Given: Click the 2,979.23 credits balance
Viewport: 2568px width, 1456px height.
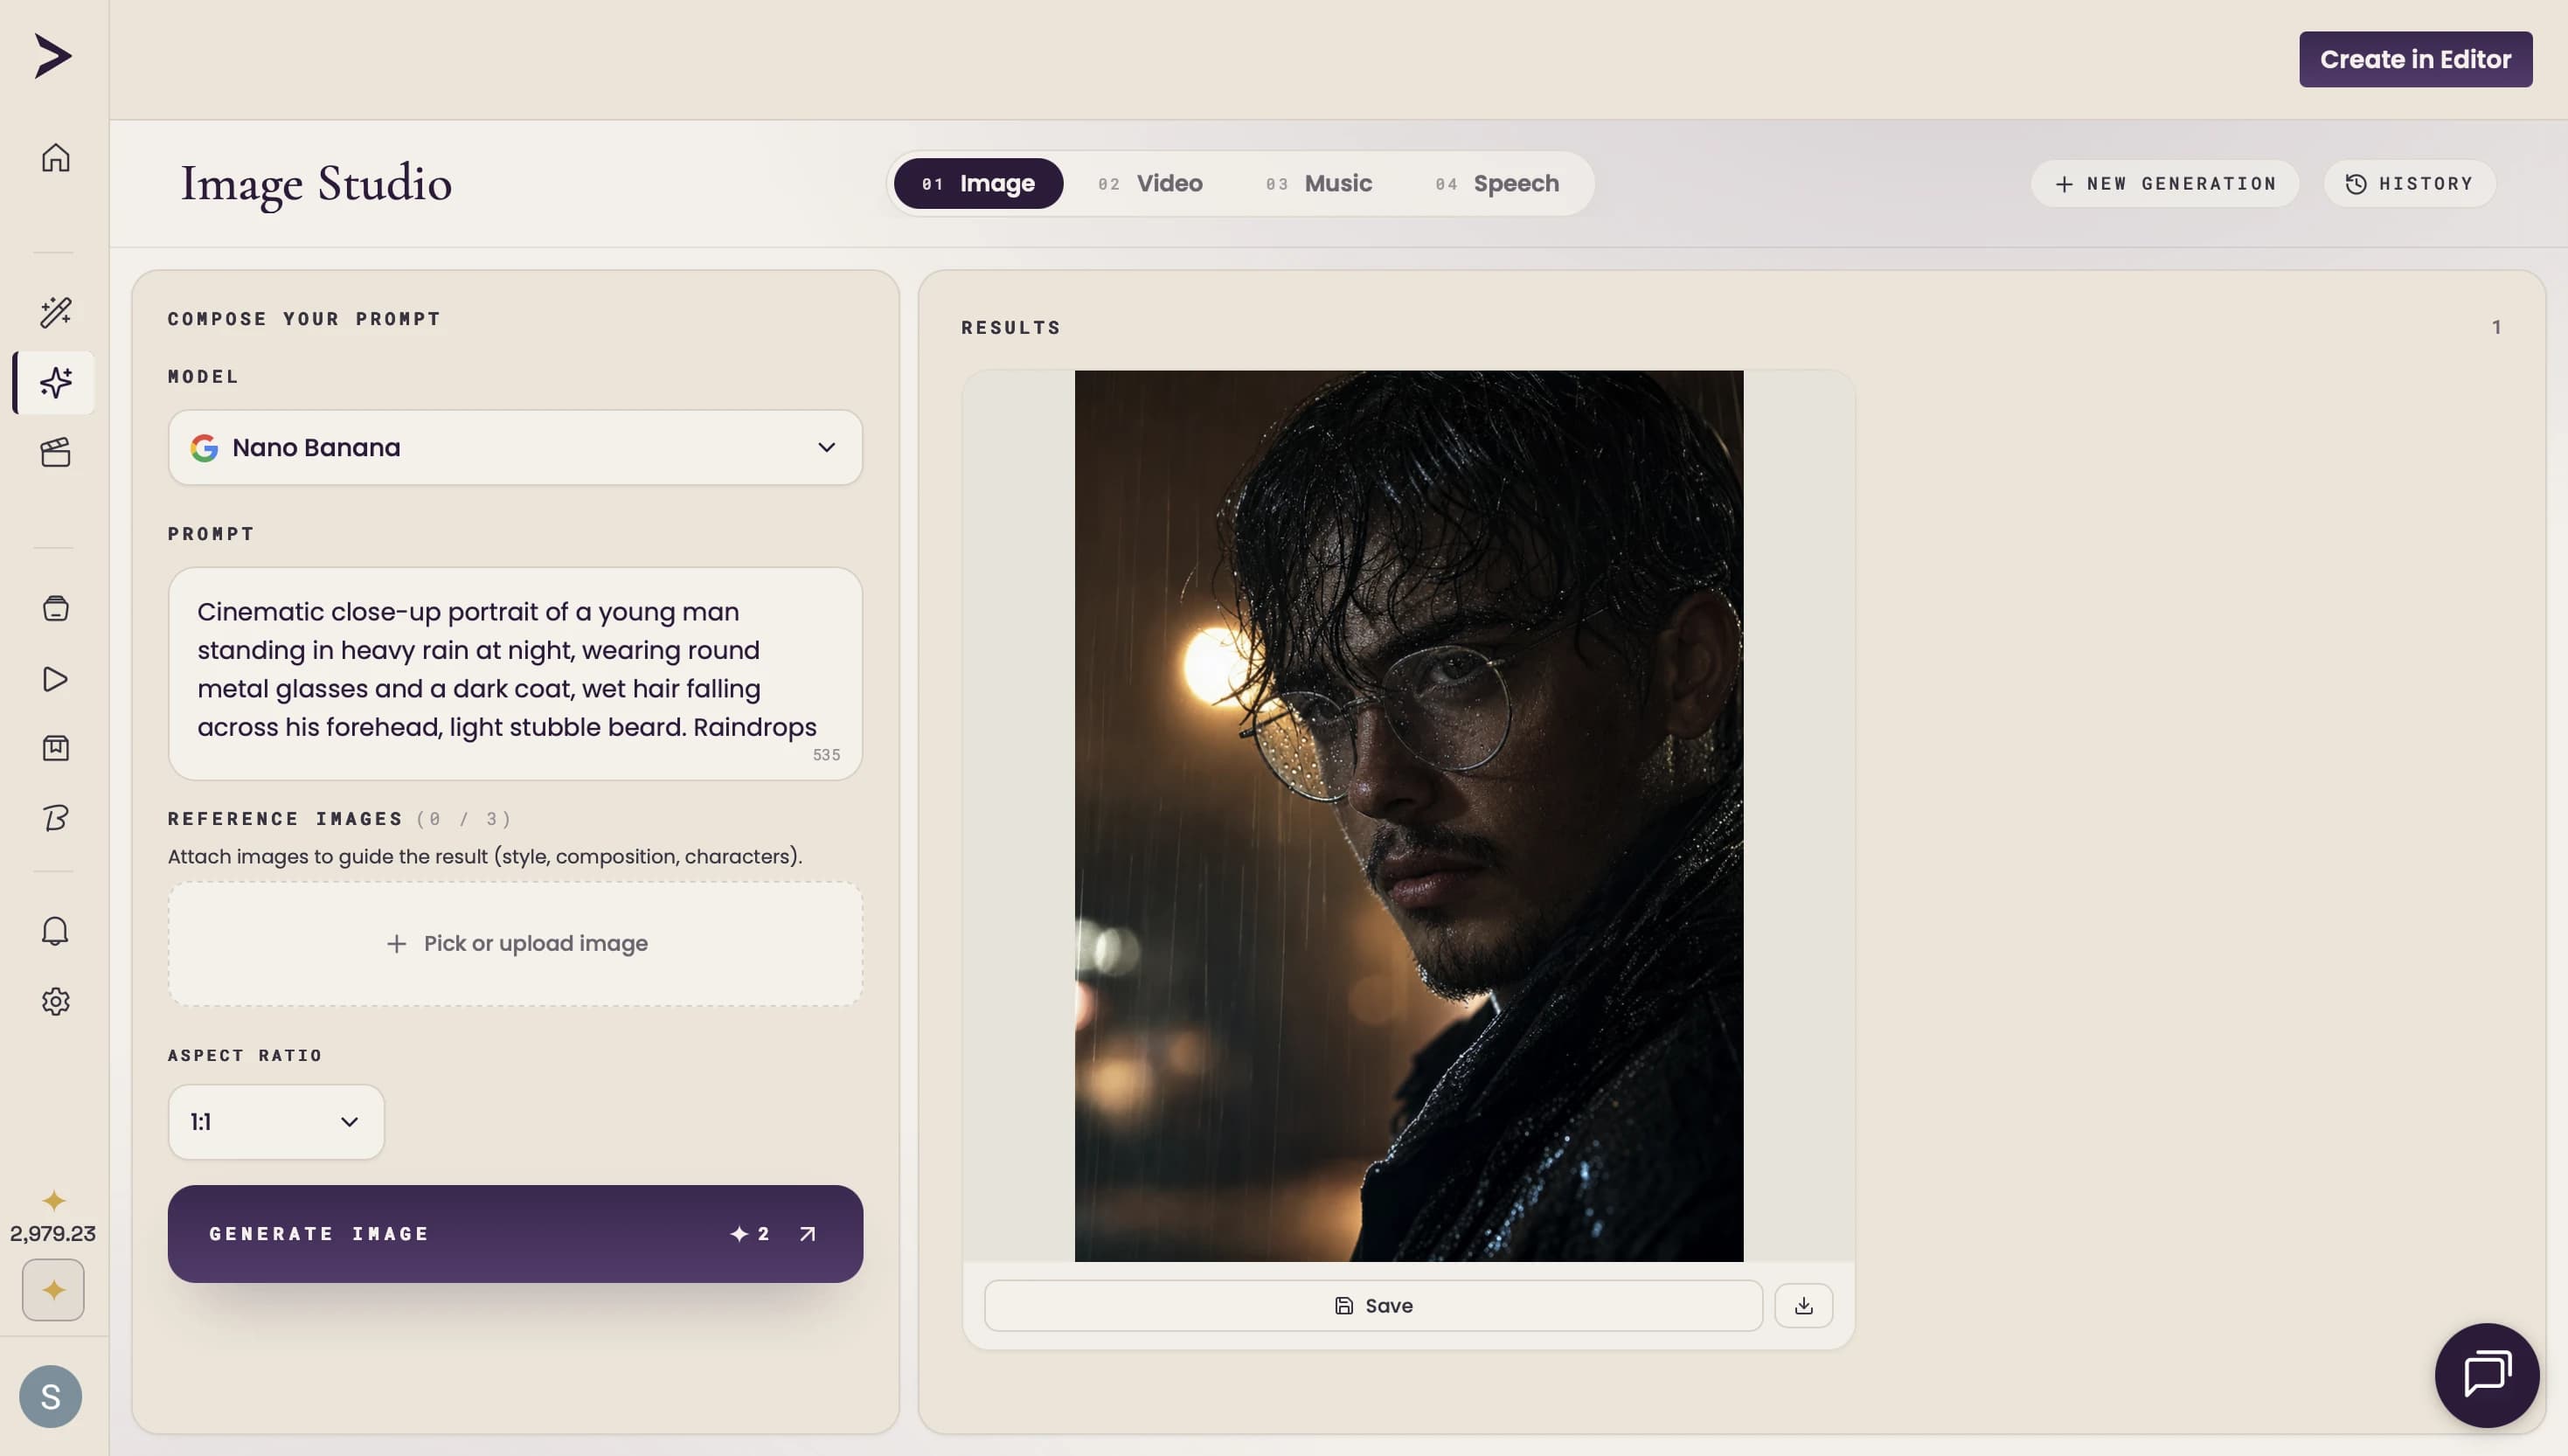Looking at the screenshot, I should pos(53,1233).
